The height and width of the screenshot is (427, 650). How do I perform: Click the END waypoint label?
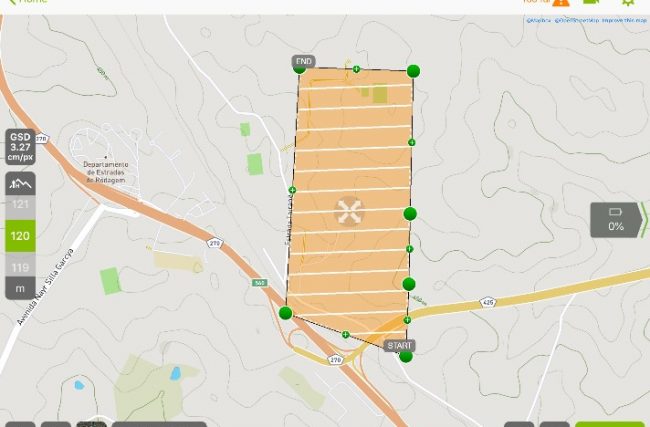pos(303,61)
